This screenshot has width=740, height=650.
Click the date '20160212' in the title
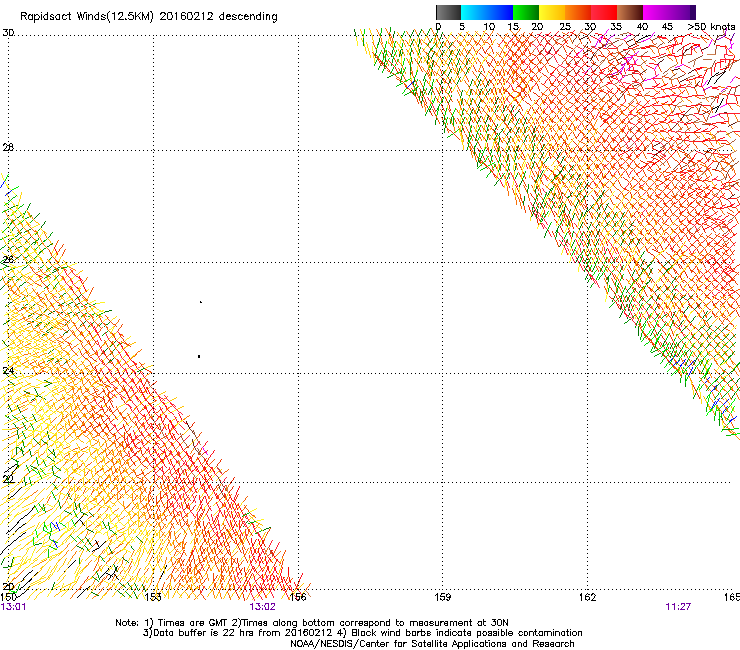pyautogui.click(x=186, y=16)
